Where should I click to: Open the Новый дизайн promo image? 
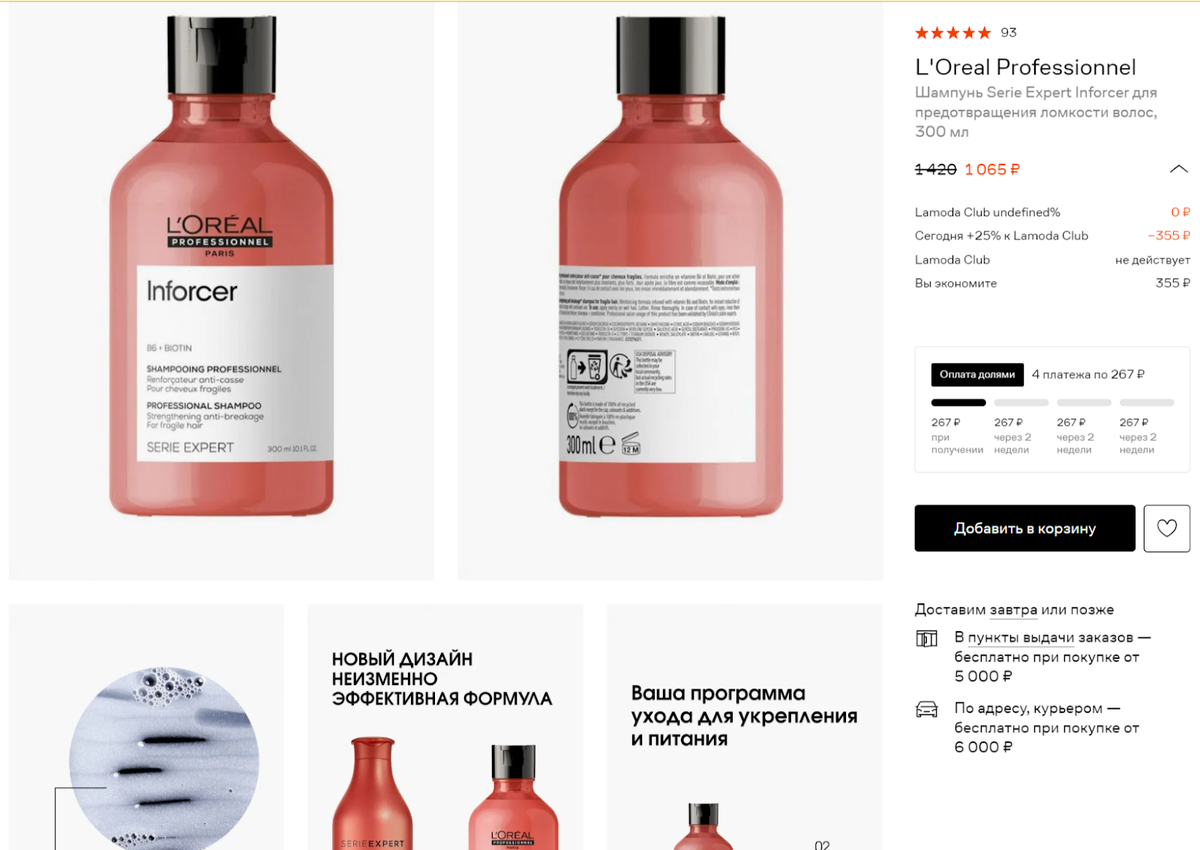click(x=445, y=727)
